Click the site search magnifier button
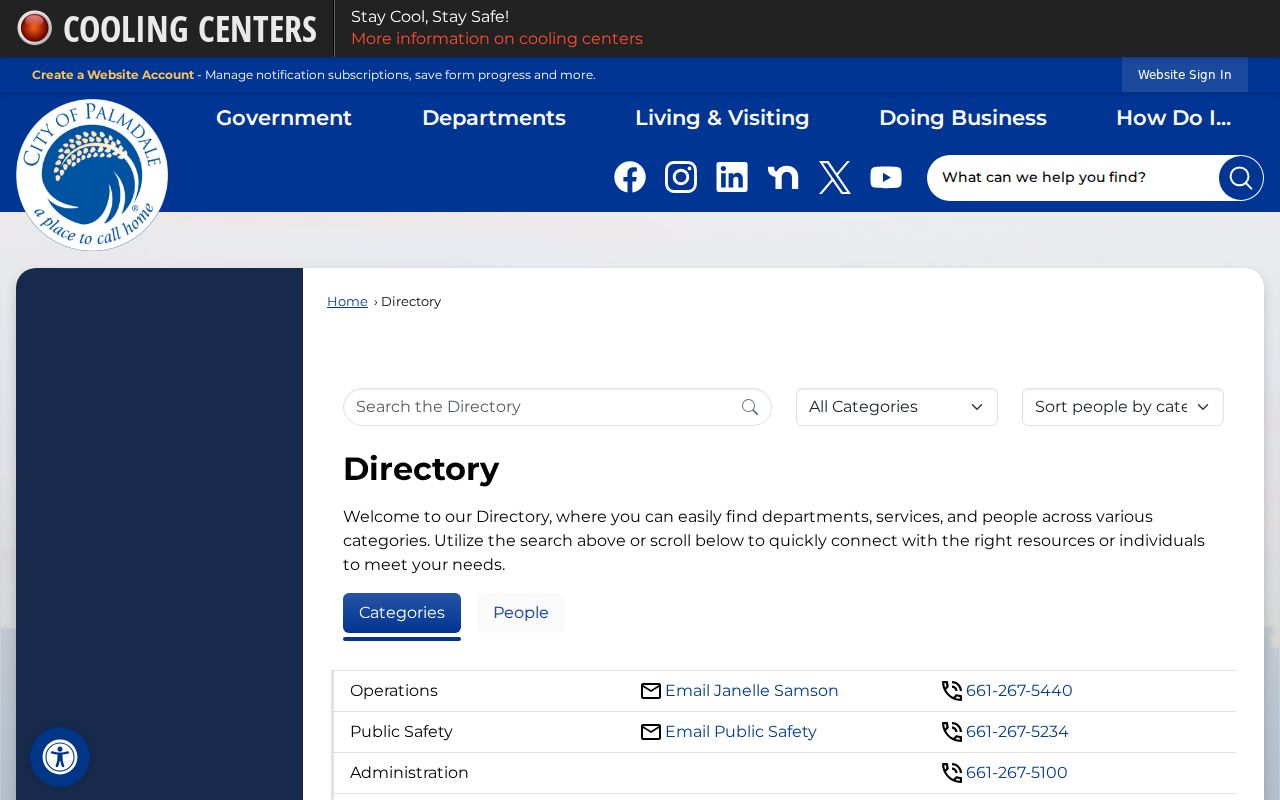 [x=1241, y=178]
